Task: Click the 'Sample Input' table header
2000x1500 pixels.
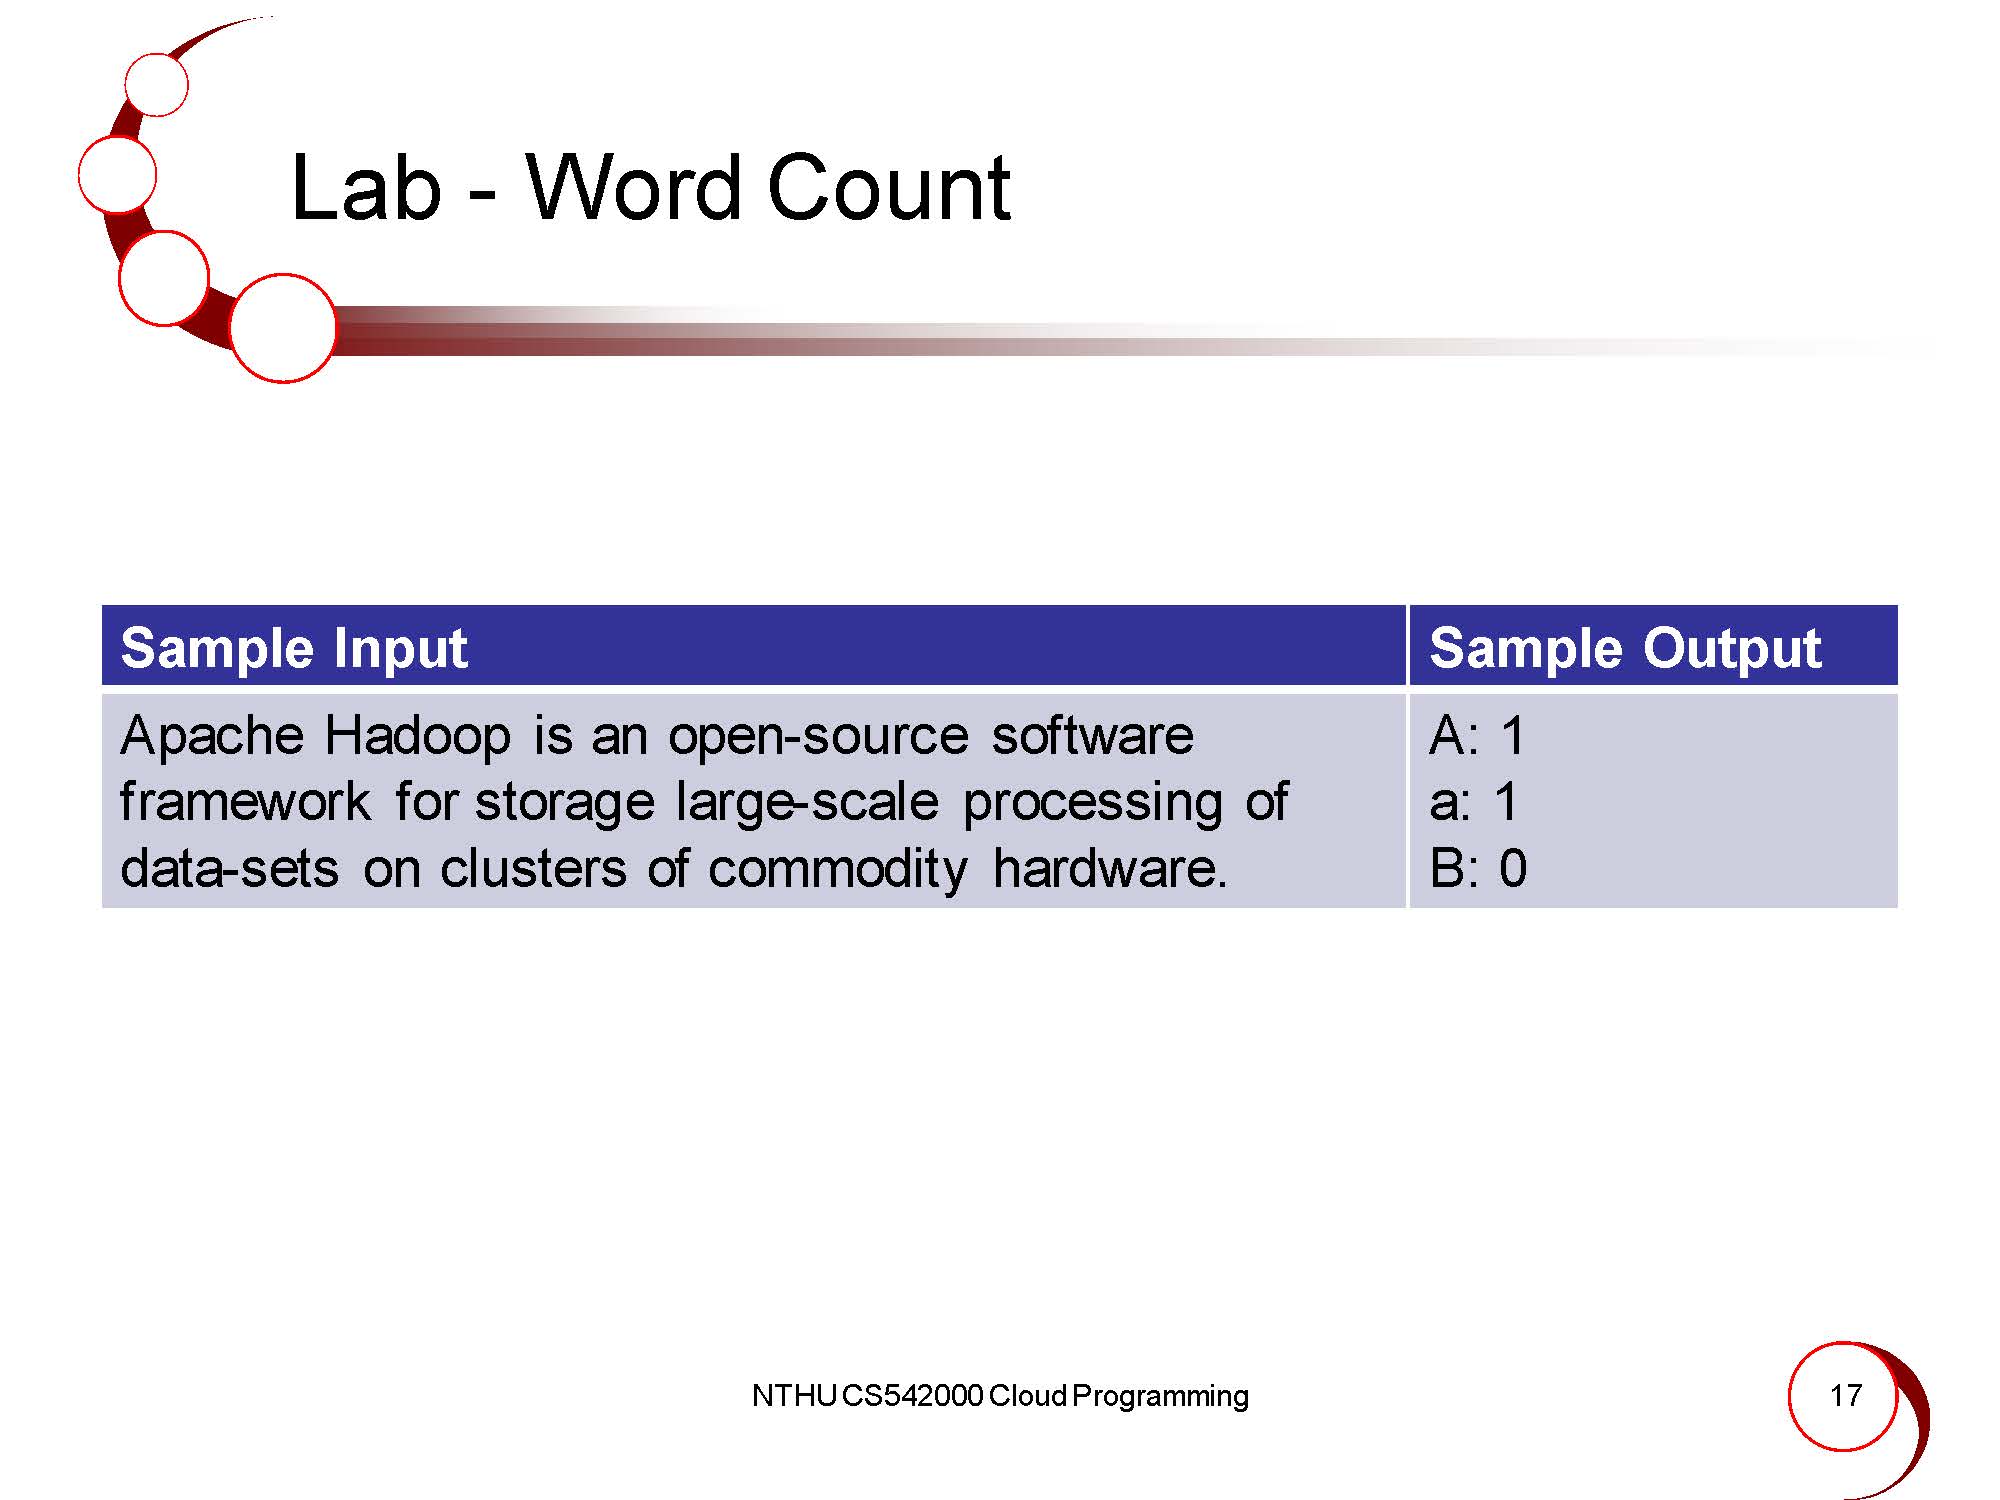Action: click(294, 648)
